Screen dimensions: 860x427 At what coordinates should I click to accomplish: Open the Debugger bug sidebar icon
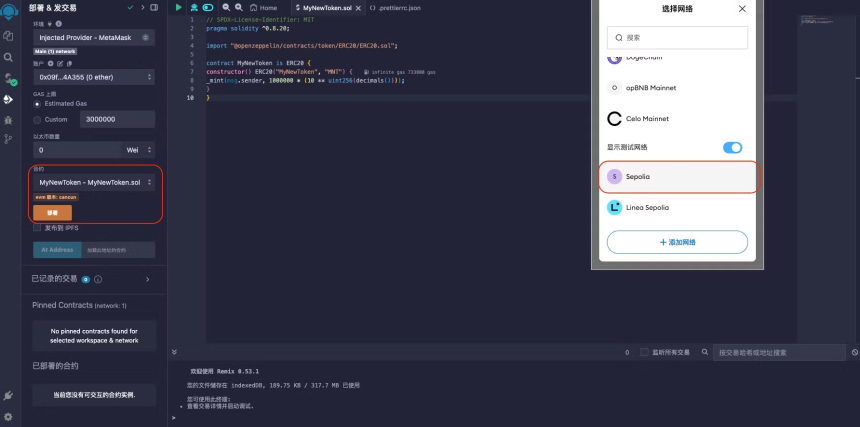(x=8, y=119)
